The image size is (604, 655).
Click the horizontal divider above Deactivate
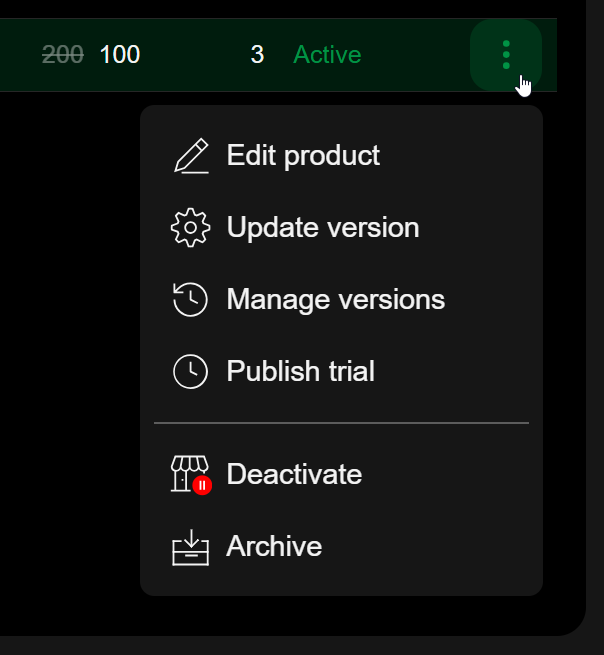pyautogui.click(x=341, y=423)
